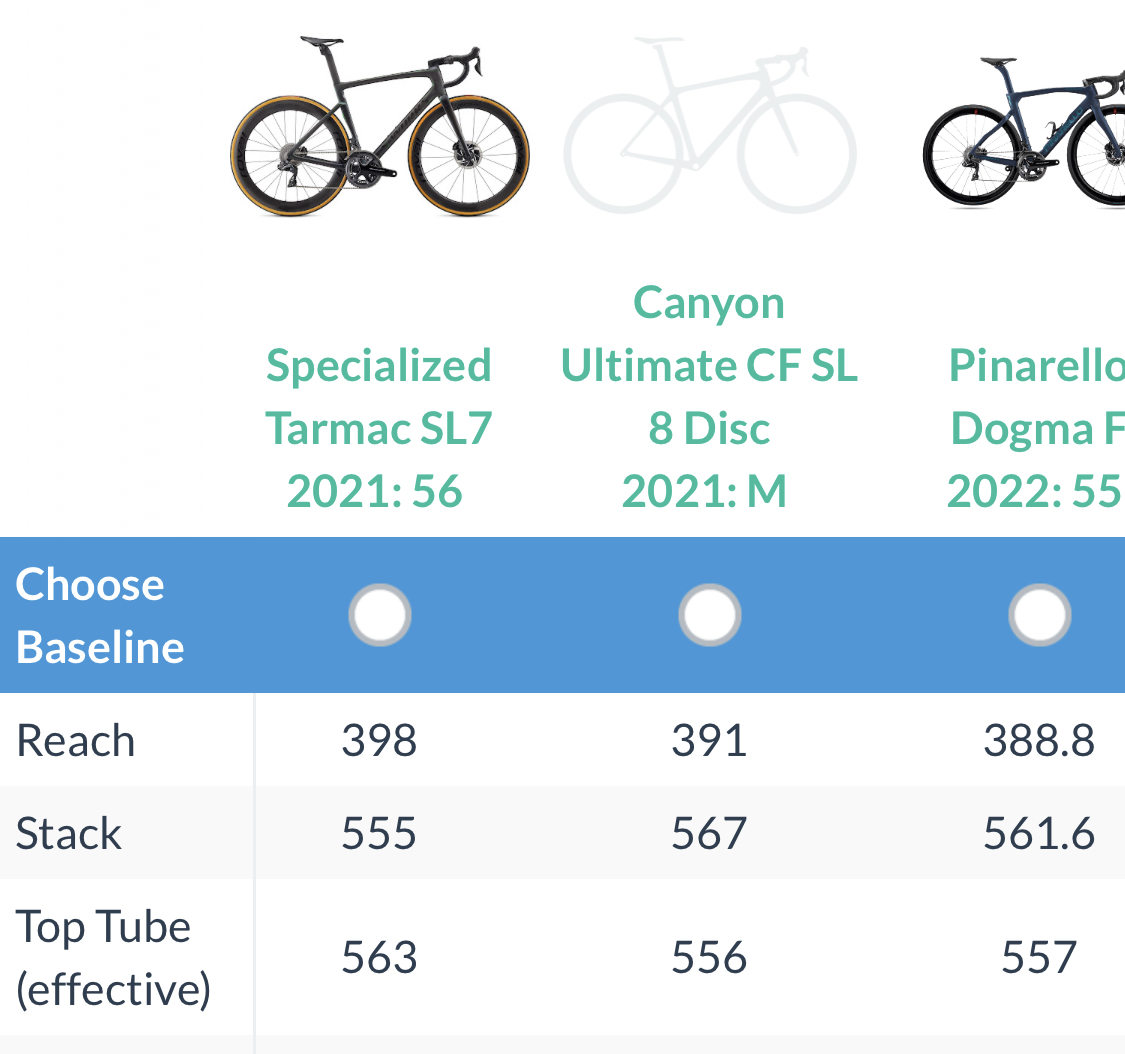Set Pinarello Dogma as the baseline

pos(1039,615)
